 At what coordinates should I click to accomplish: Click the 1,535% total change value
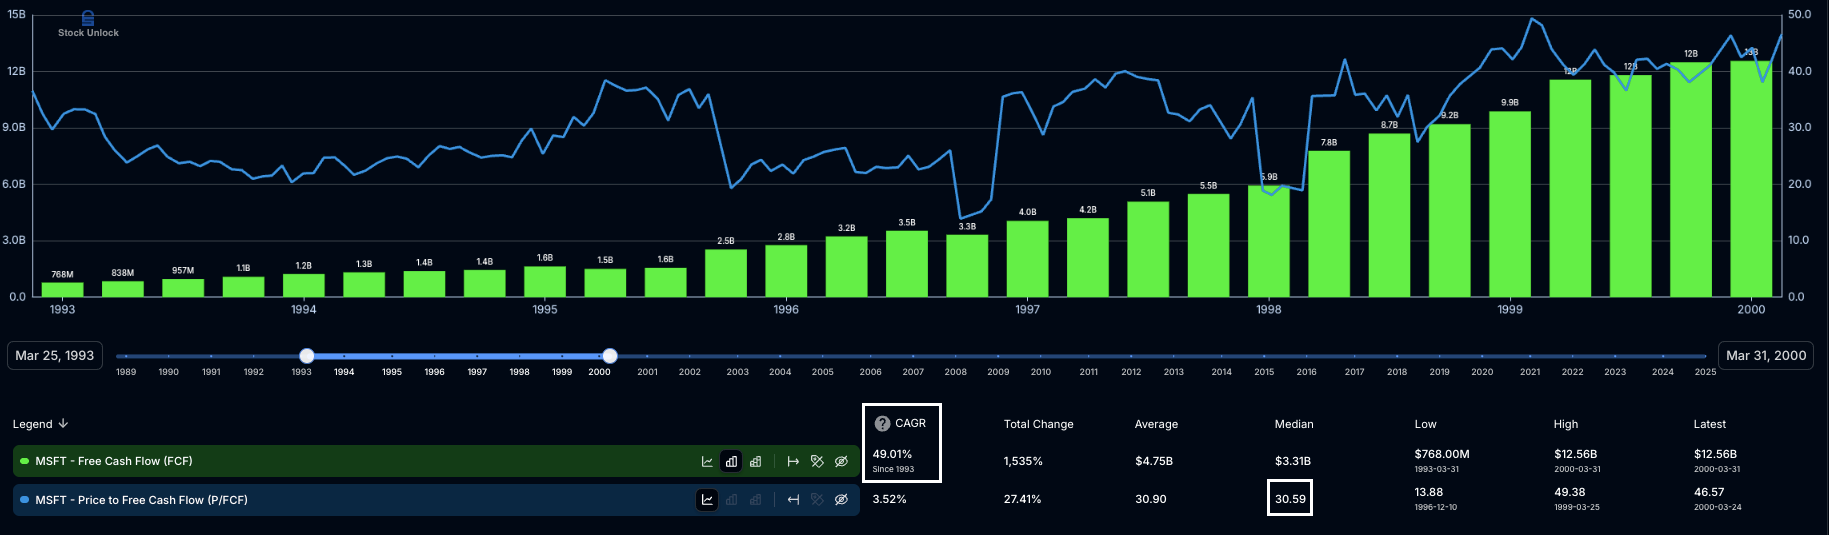click(1023, 461)
